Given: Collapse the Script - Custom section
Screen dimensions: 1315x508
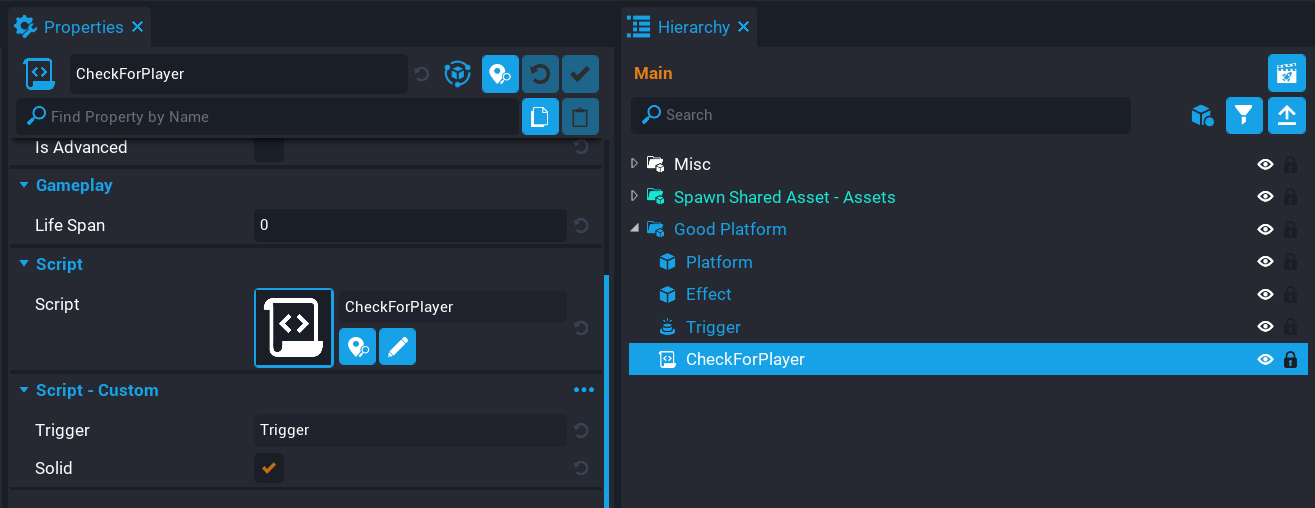Looking at the screenshot, I should point(24,390).
